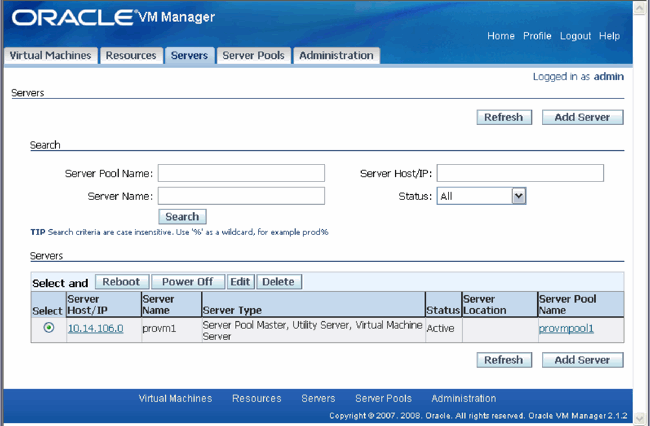Focus the Server Pool Name field
The height and width of the screenshot is (426, 650).
point(241,173)
